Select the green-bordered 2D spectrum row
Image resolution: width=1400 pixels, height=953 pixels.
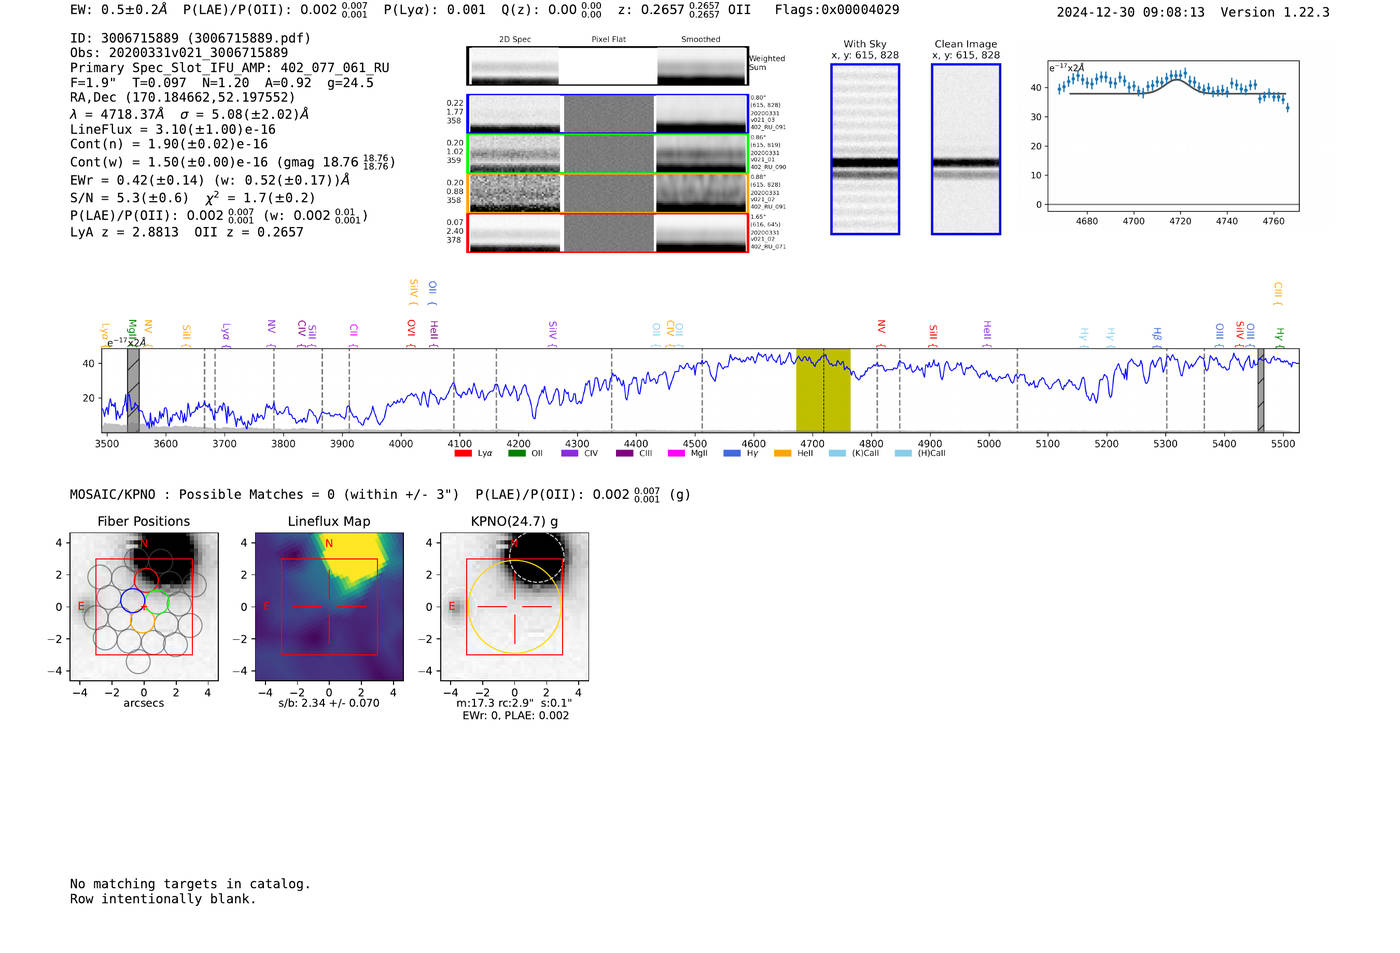[608, 153]
